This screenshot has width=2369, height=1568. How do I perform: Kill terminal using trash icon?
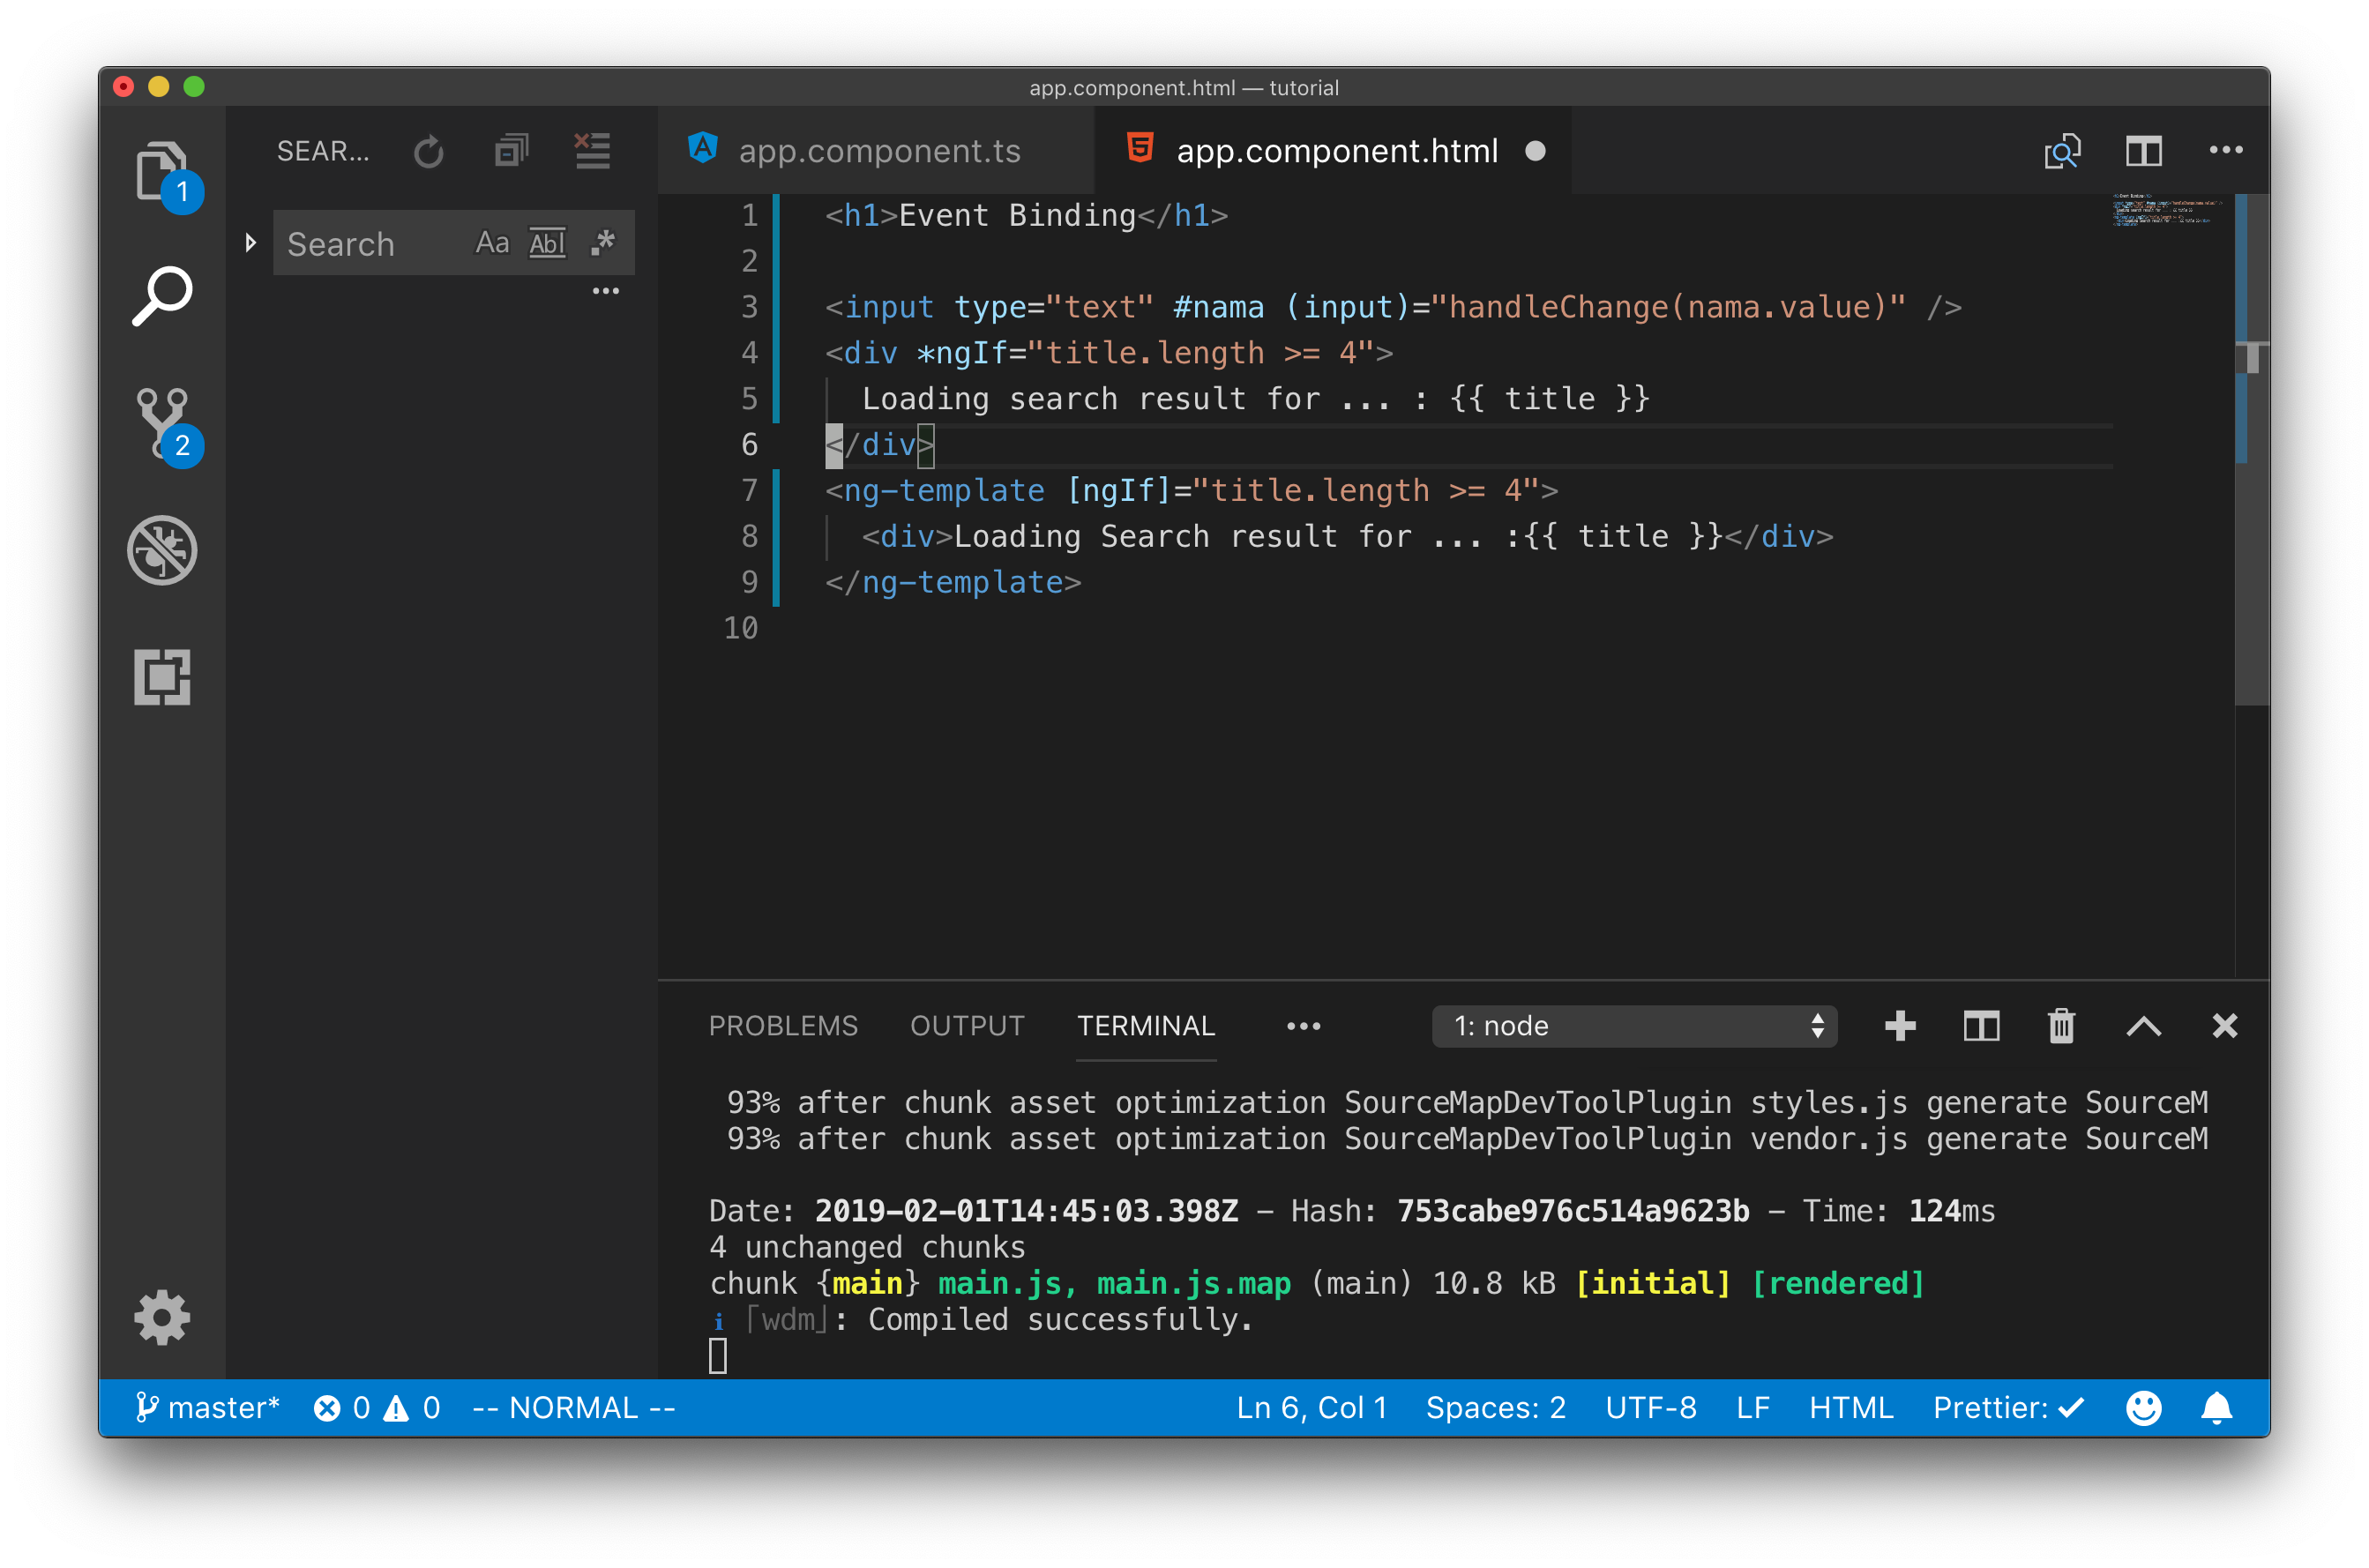tap(2061, 1025)
